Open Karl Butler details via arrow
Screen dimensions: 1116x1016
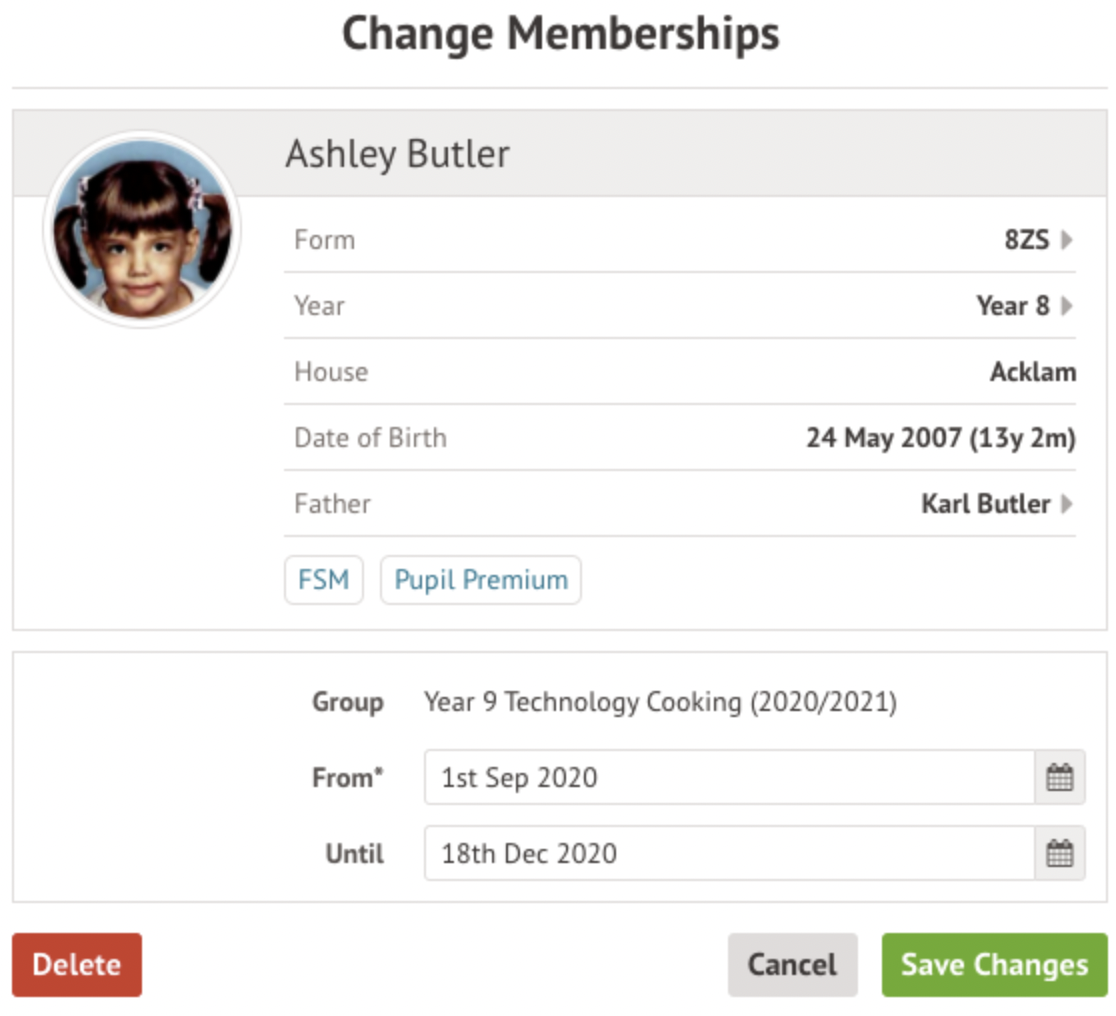pyautogui.click(x=1067, y=504)
